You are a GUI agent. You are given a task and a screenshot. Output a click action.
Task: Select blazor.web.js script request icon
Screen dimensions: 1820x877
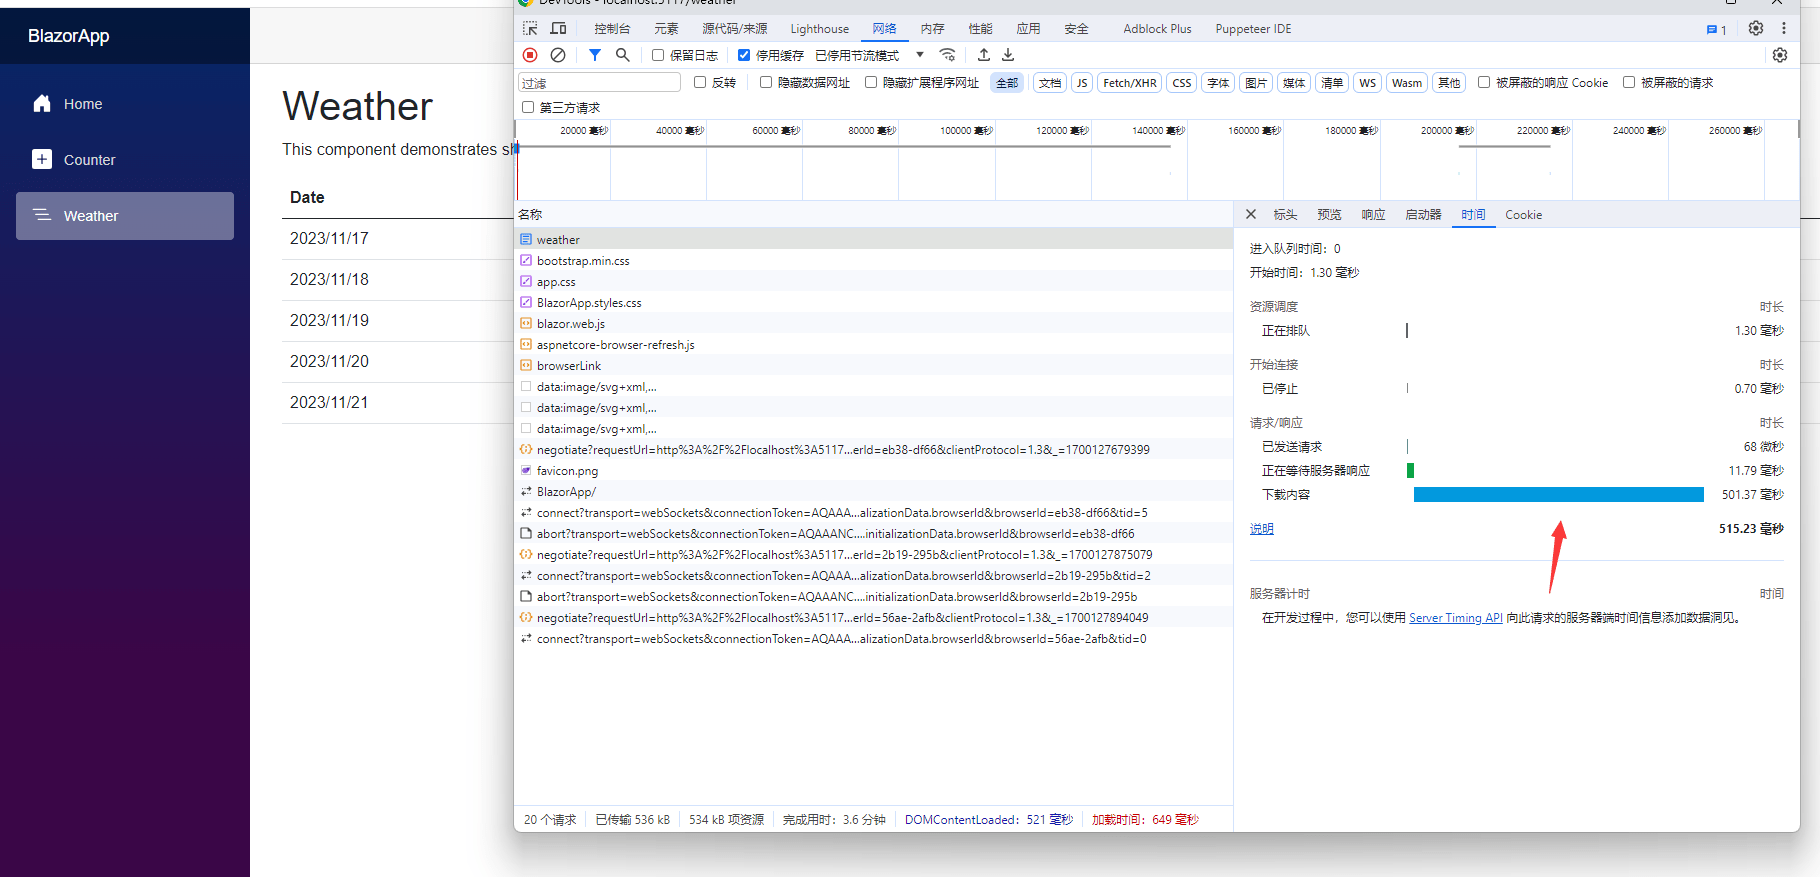coord(526,323)
